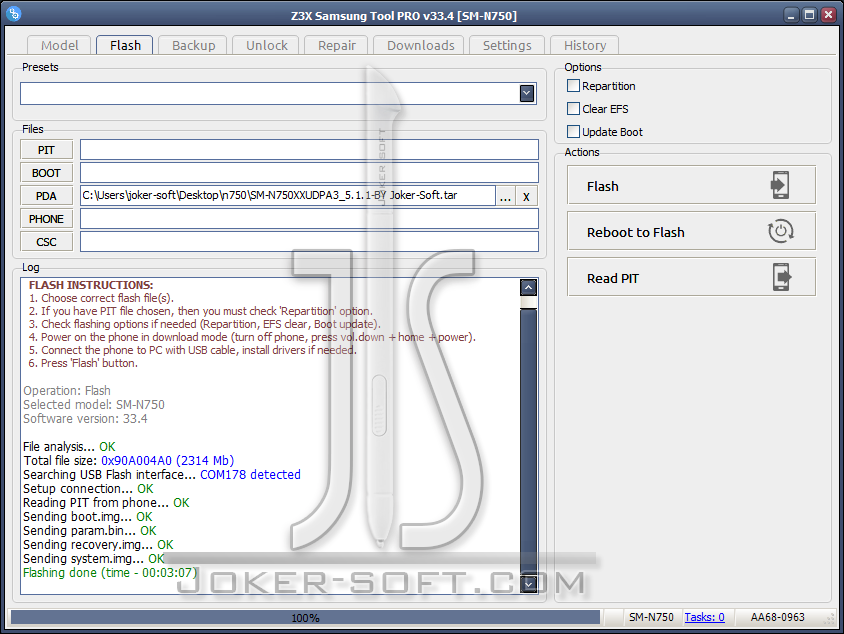844x634 pixels.
Task: Click the log scrollbar down arrow
Action: point(529,584)
